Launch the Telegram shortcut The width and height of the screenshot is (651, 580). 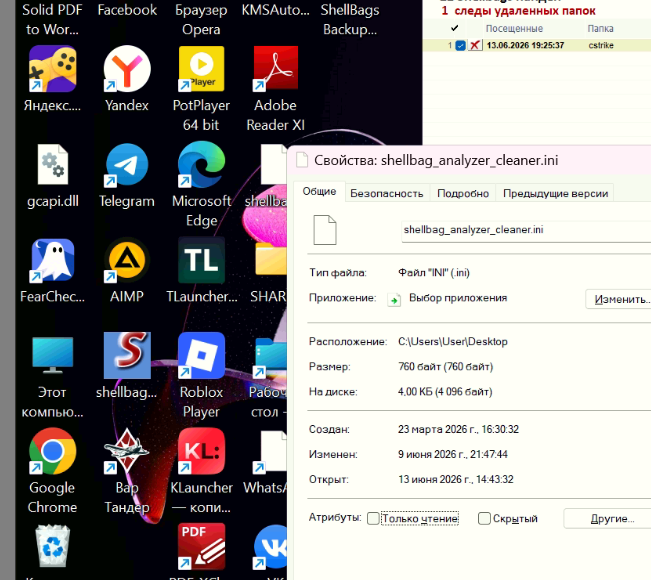coord(127,165)
